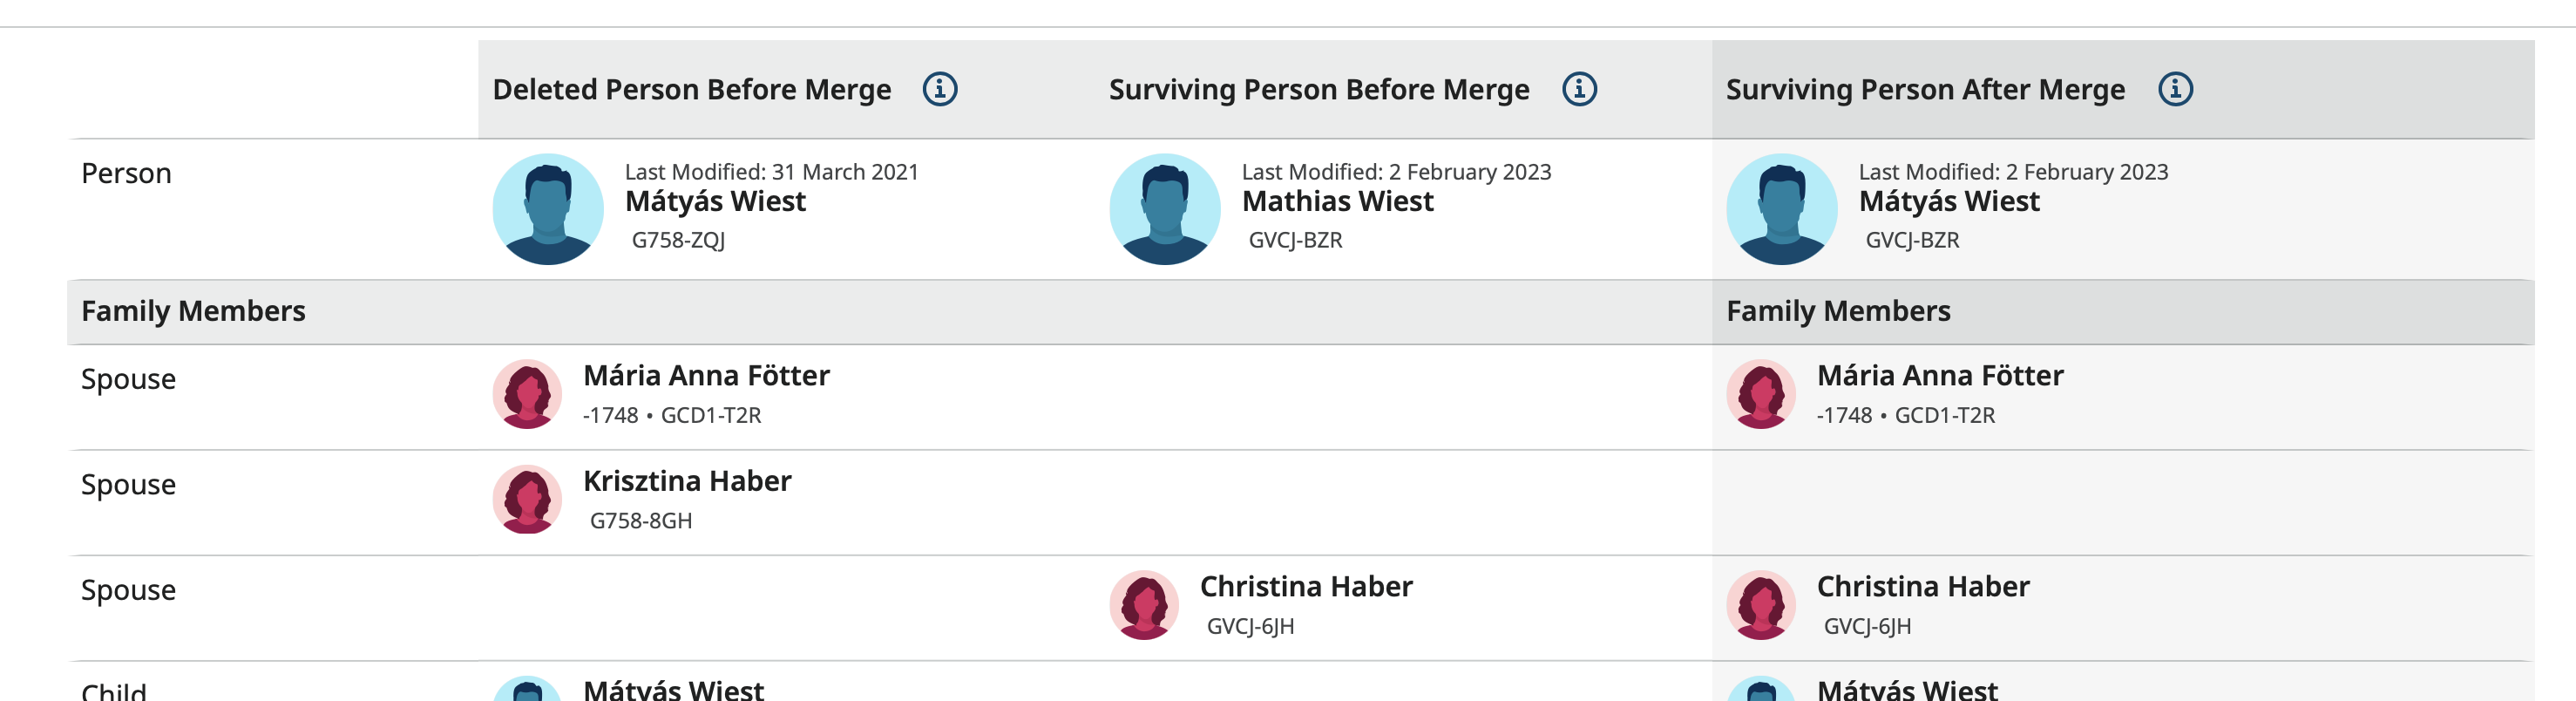Click deleted person Mátyás Wiest avatar

click(548, 209)
